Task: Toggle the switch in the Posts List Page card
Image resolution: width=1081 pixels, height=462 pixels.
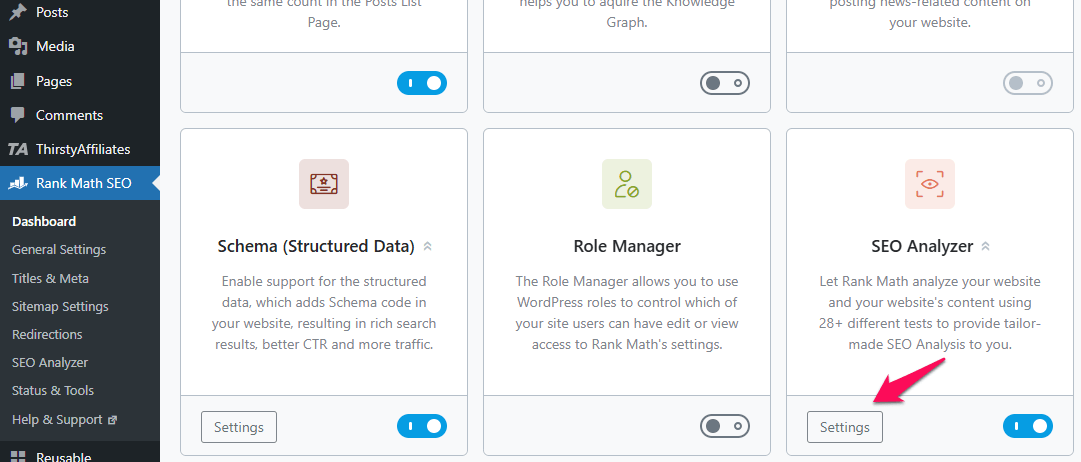Action: point(422,83)
